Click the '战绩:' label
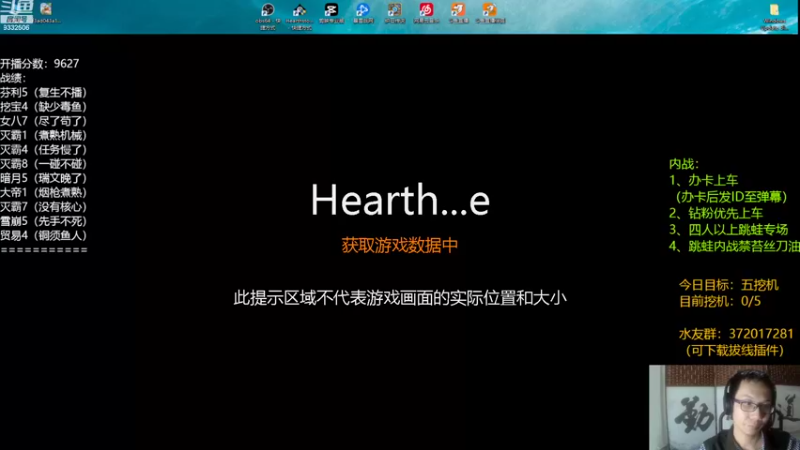Screen dimensions: 800x450 coord(13,78)
